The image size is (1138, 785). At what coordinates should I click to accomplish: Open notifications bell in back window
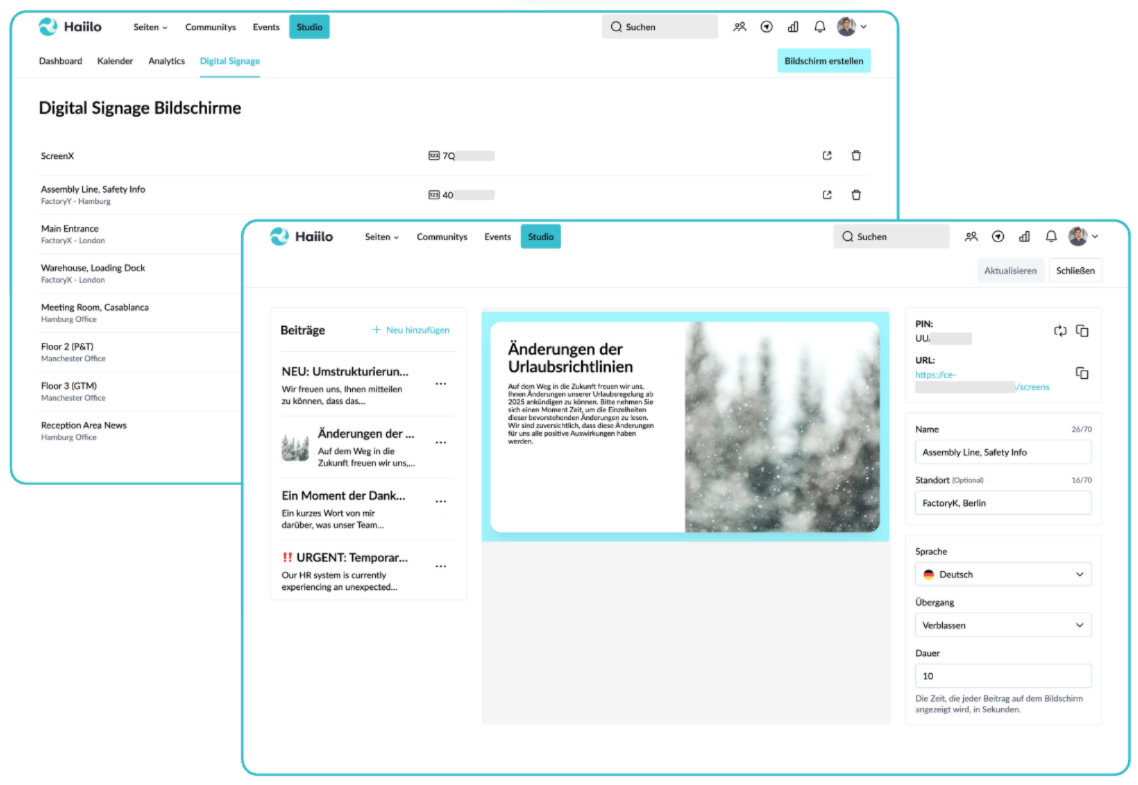[x=819, y=27]
